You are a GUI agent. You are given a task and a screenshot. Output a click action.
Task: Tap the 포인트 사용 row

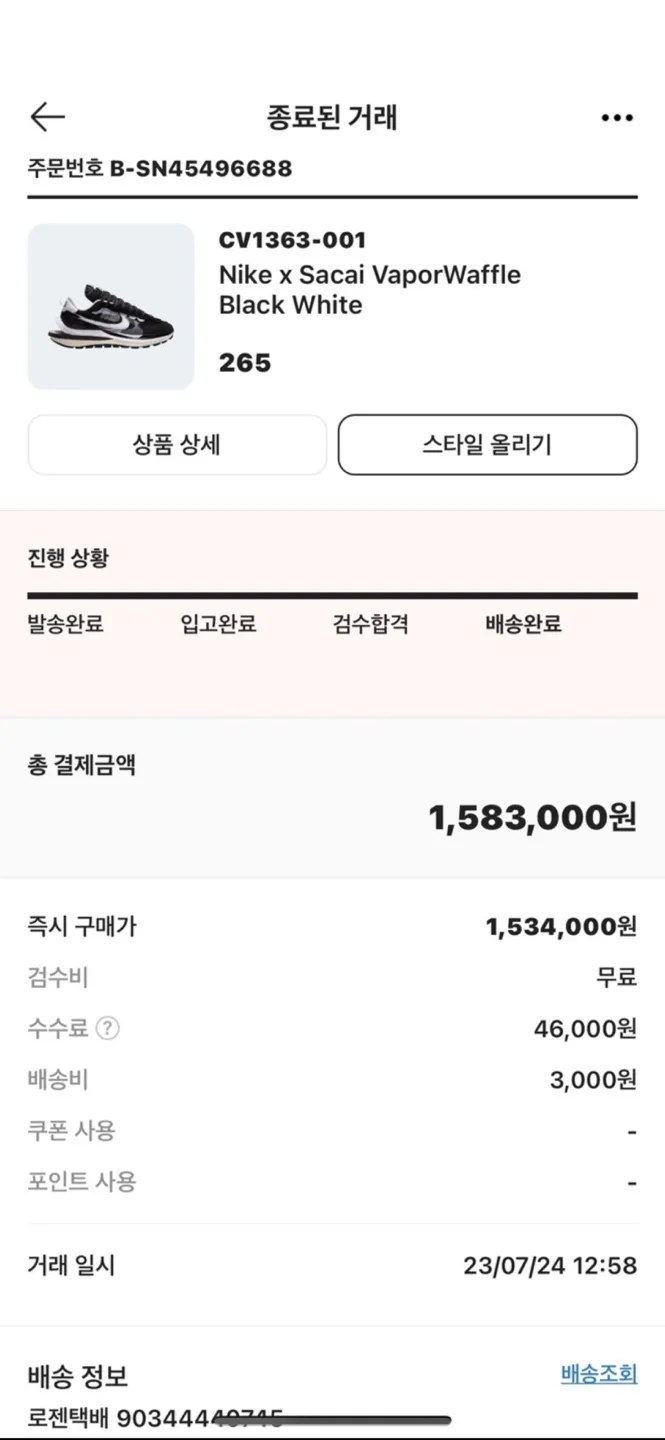pyautogui.click(x=332, y=1182)
